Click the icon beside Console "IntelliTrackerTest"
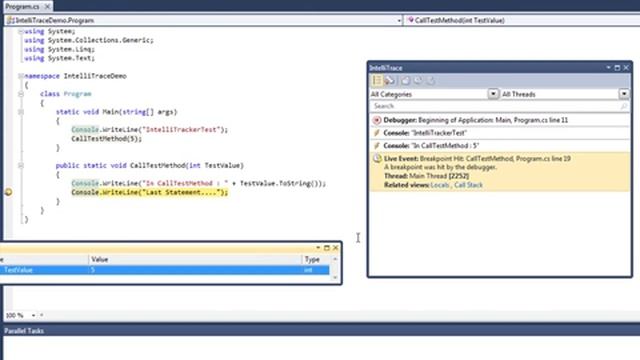The width and height of the screenshot is (640, 360). [x=377, y=133]
